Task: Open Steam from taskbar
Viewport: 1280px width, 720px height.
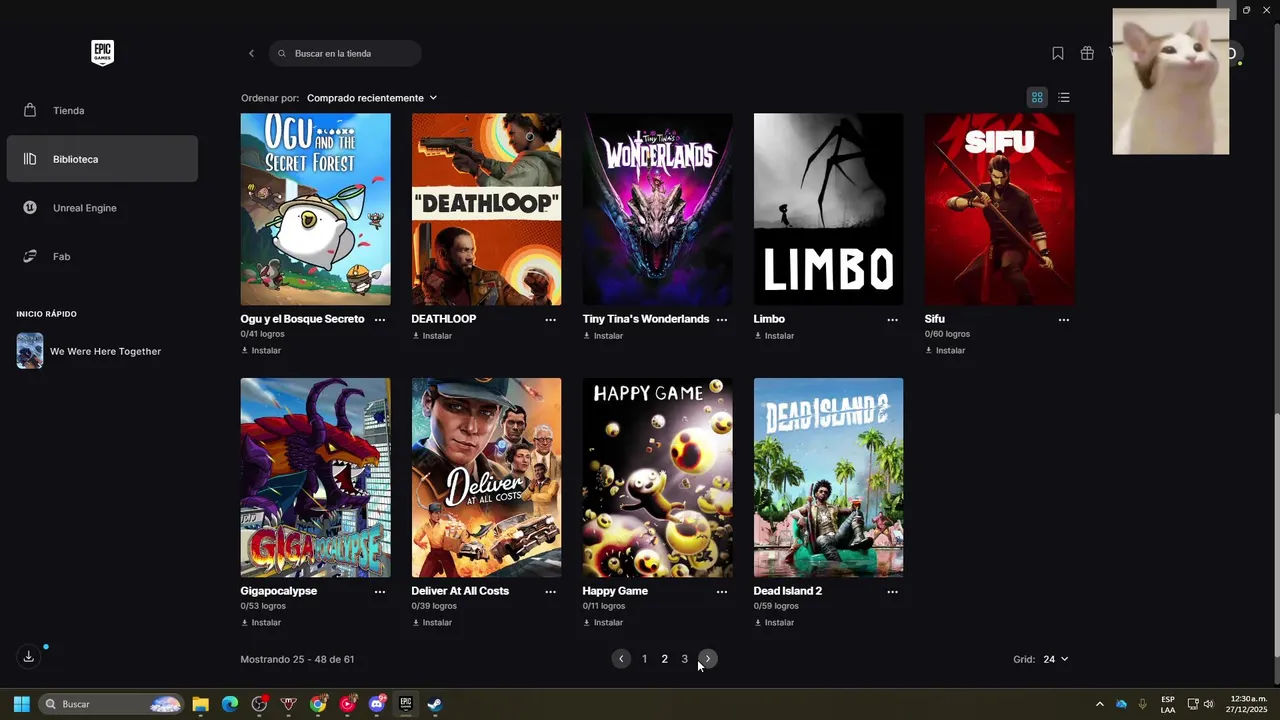Action: 435,704
